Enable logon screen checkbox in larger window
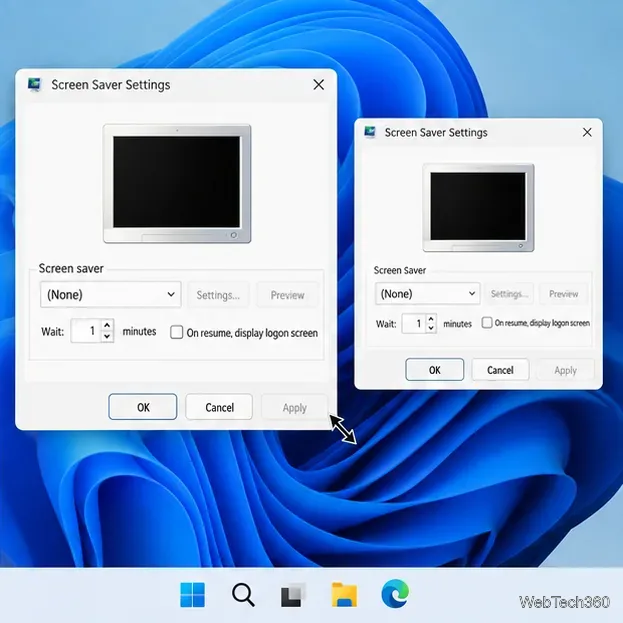This screenshot has width=623, height=623. 176,332
